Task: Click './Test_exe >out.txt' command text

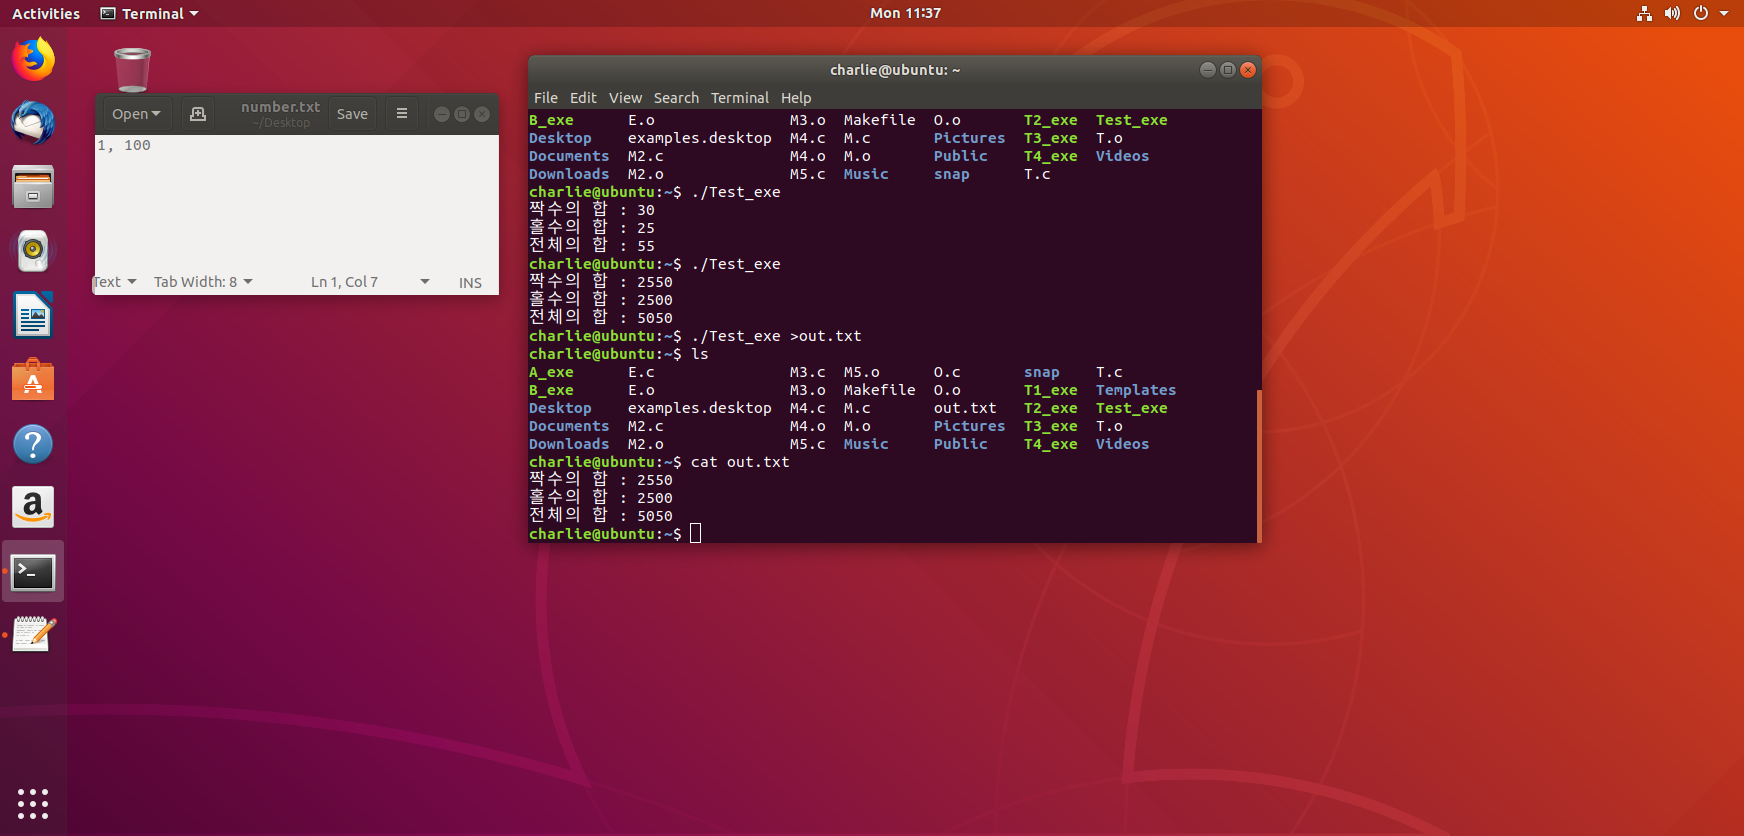Action: coord(776,336)
